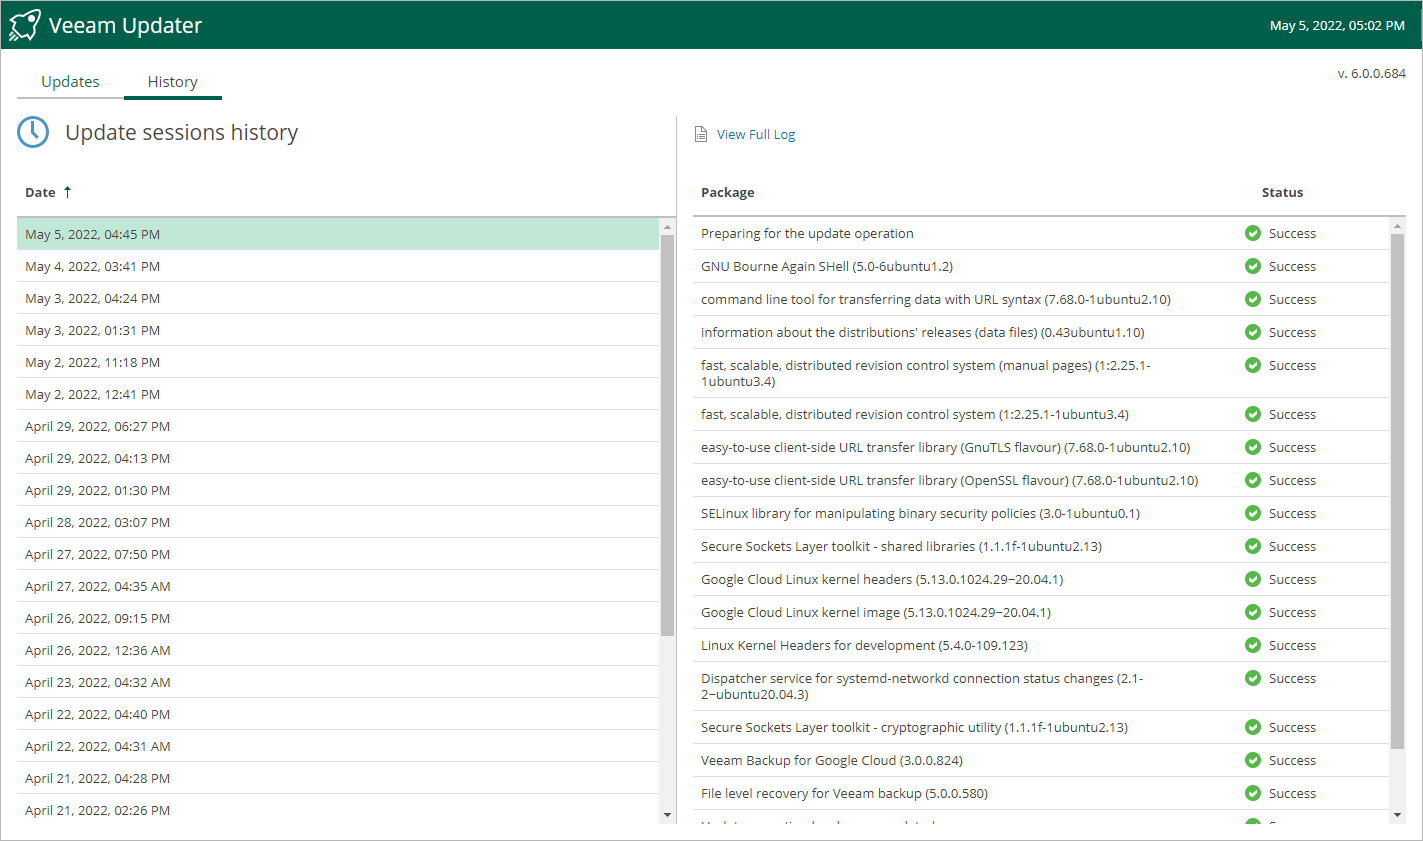Select the April 22, 2022, 04:40 PM session
The width and height of the screenshot is (1423, 841).
(338, 714)
